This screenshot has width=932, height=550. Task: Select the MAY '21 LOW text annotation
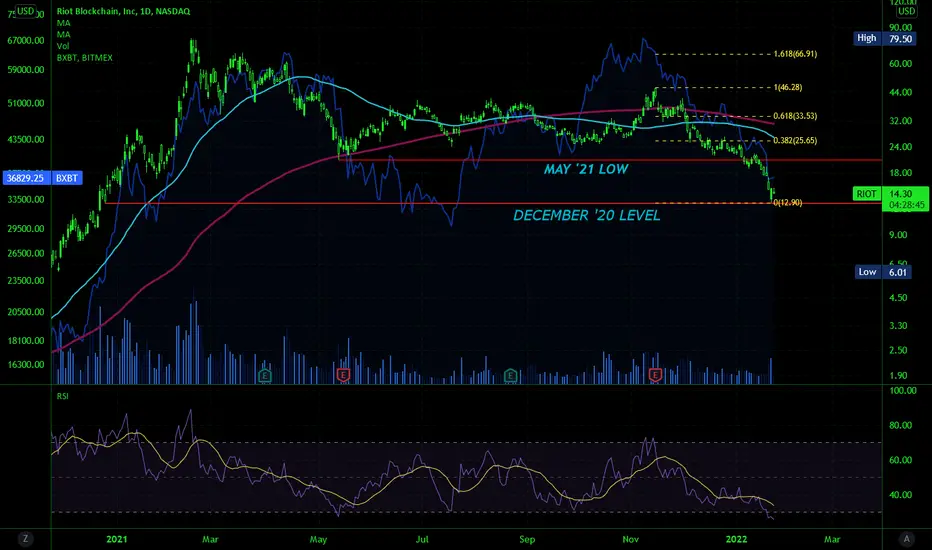(586, 169)
